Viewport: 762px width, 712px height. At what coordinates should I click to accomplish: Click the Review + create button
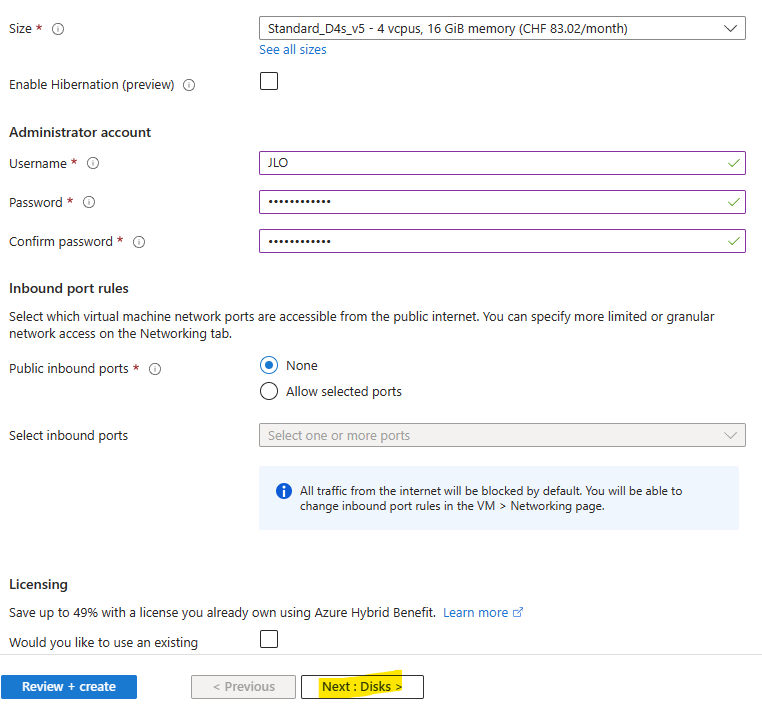69,687
